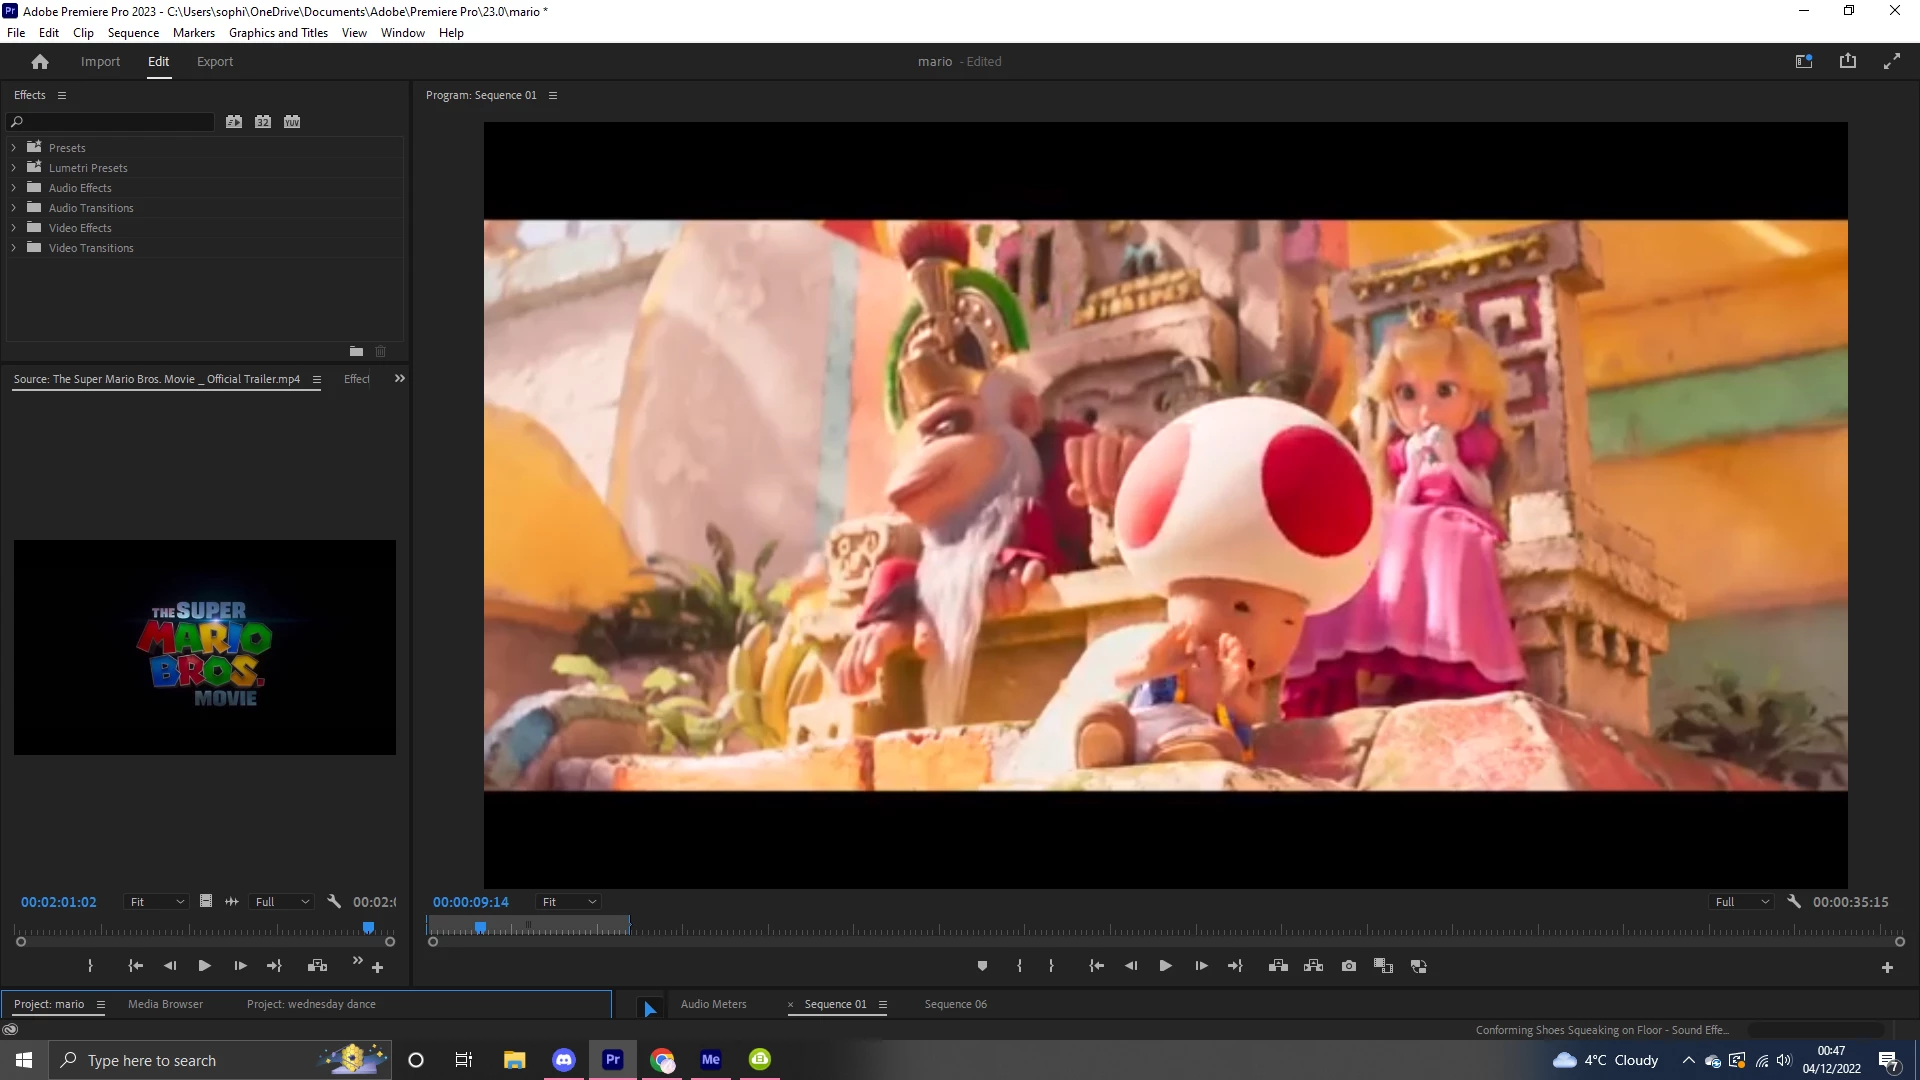Open the Quick Export share icon
Image resolution: width=1920 pixels, height=1080 pixels.
point(1848,61)
